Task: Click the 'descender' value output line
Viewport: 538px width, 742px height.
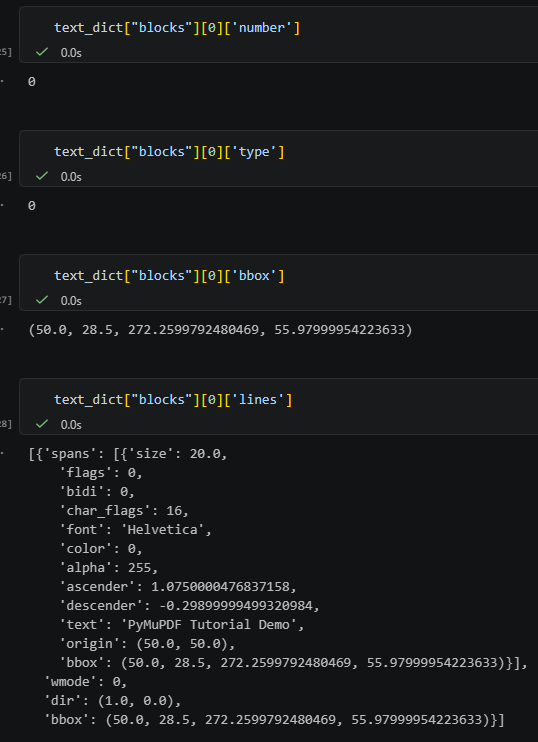Action: pyautogui.click(x=189, y=606)
